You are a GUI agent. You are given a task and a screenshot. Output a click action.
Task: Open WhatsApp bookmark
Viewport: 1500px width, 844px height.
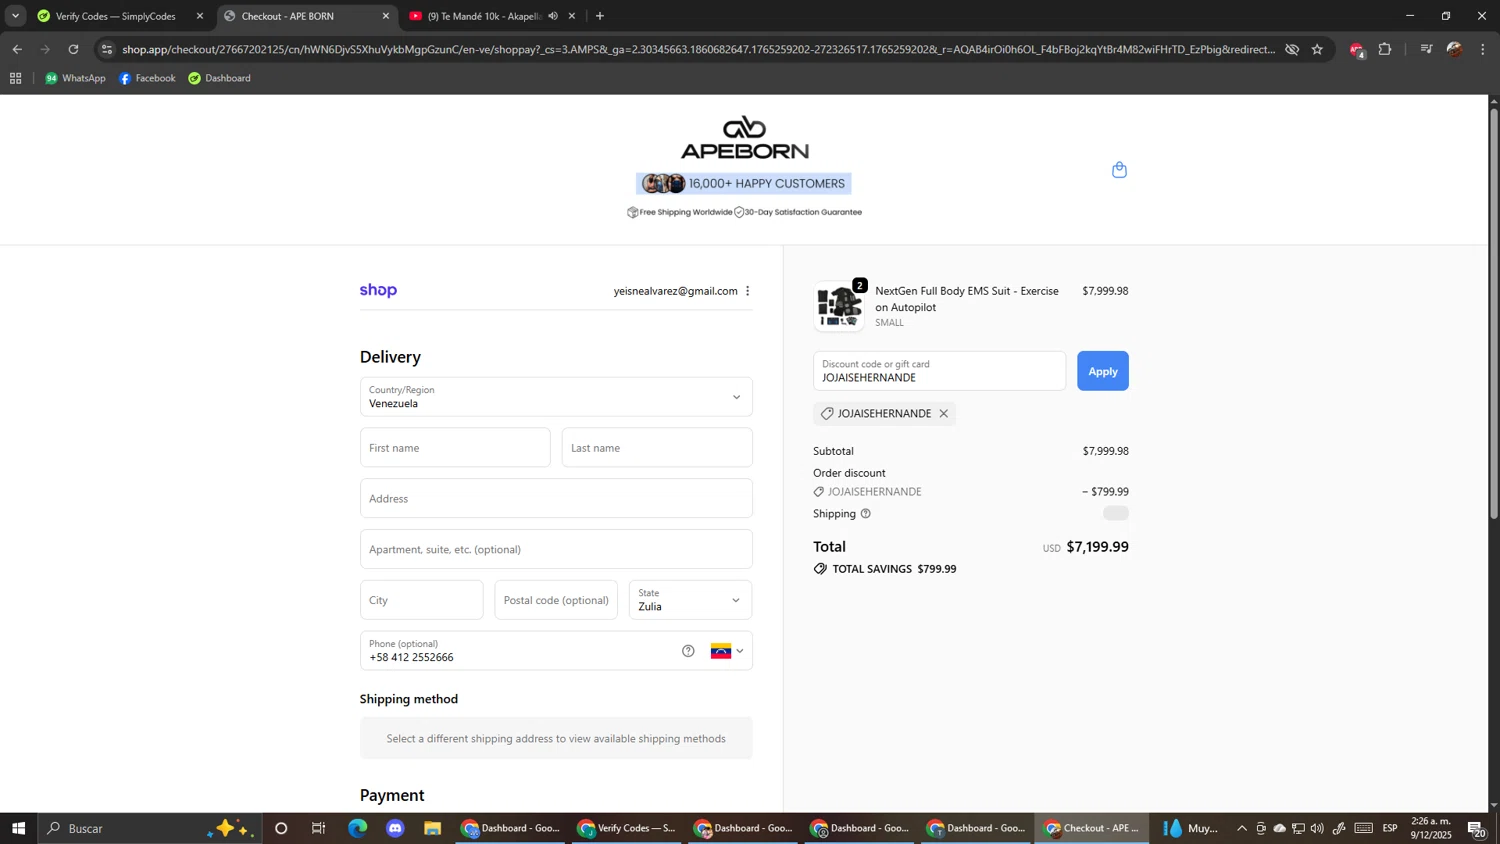pyautogui.click(x=75, y=78)
